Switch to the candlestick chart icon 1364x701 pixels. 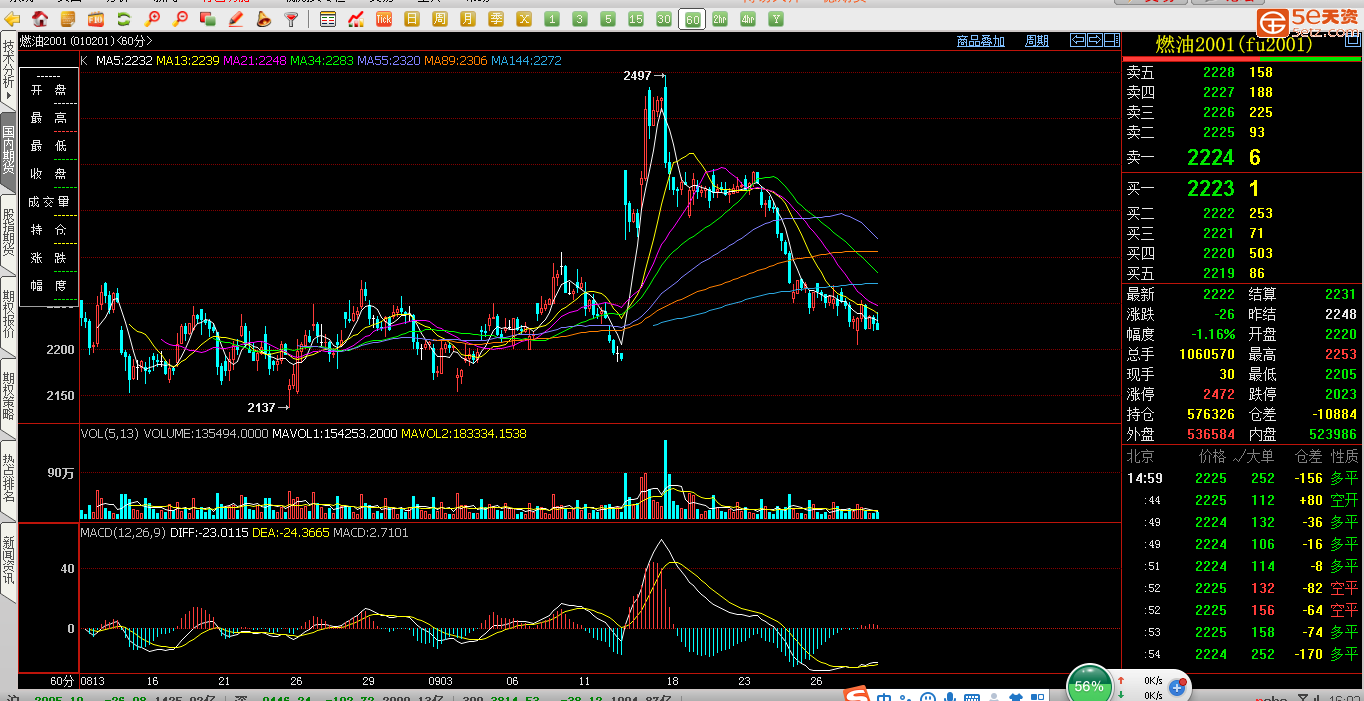(356, 19)
